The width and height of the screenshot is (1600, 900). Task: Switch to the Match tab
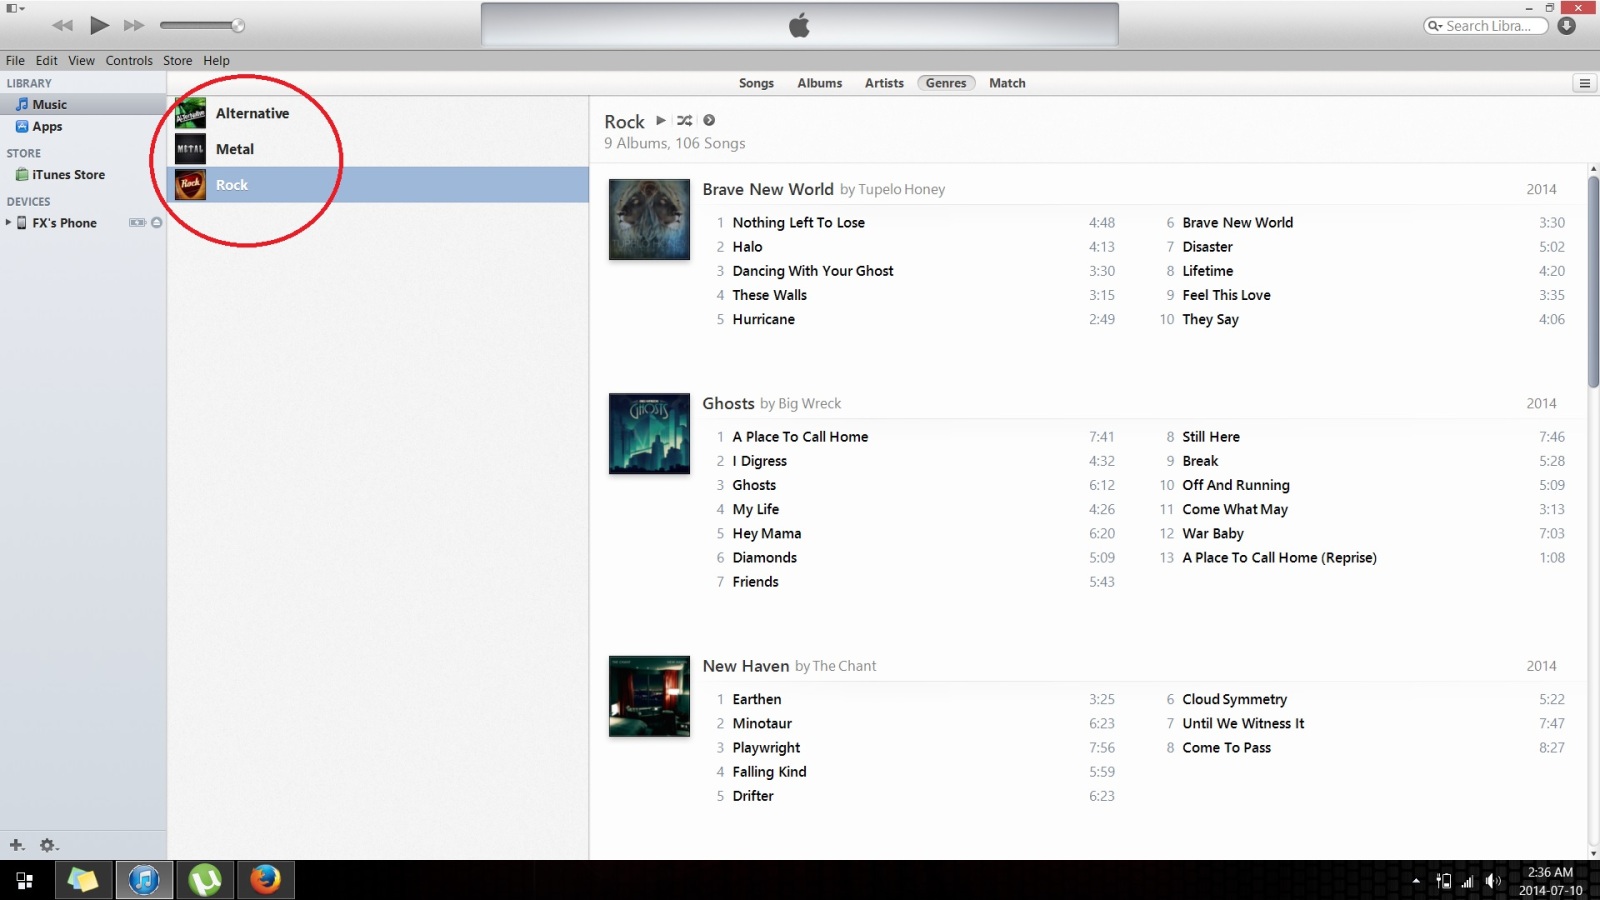pyautogui.click(x=1007, y=83)
